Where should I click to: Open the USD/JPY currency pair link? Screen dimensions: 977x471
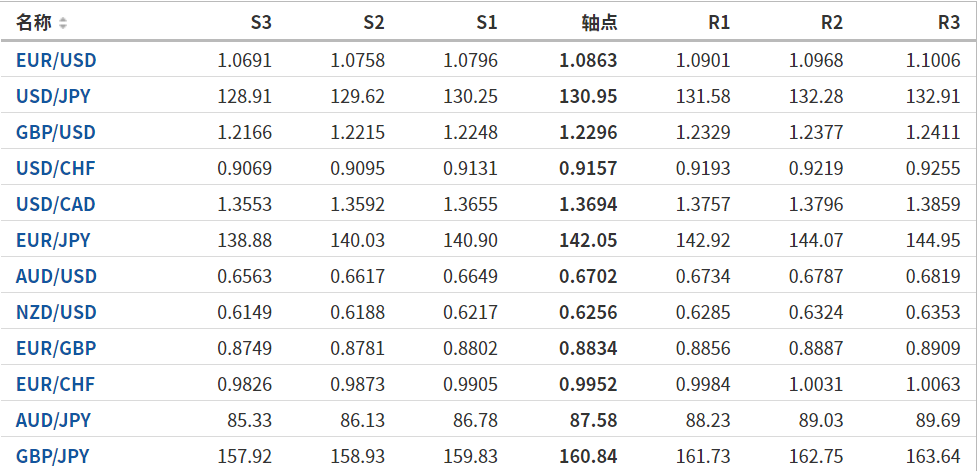55,97
